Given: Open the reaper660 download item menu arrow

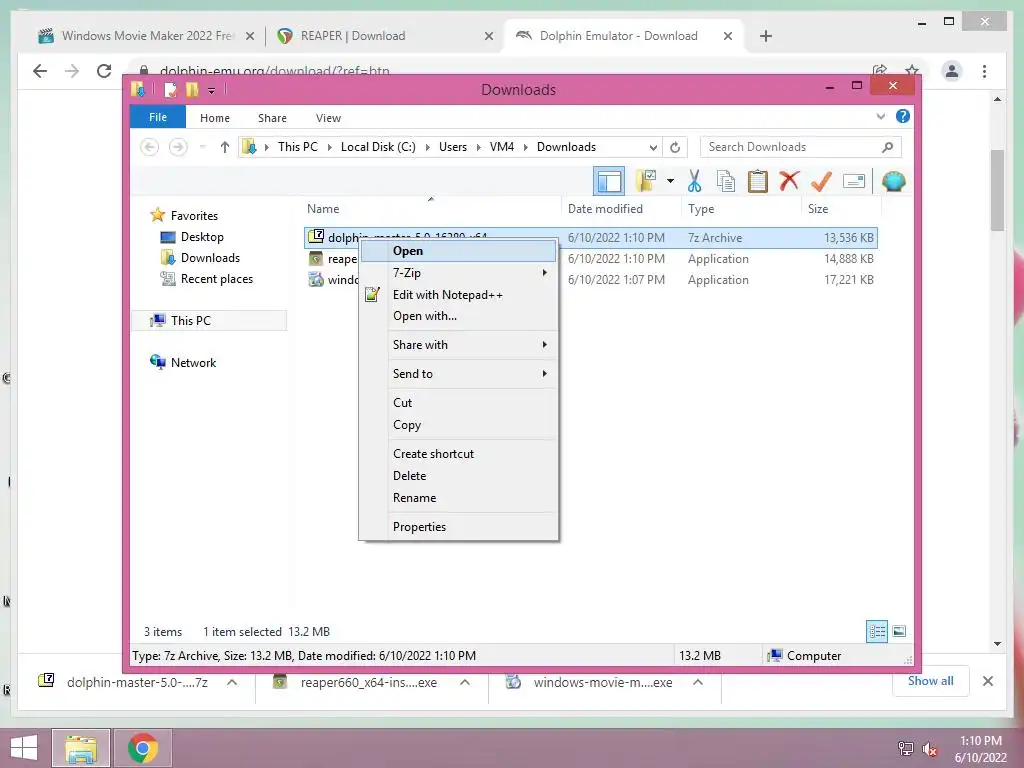Looking at the screenshot, I should click(465, 682).
